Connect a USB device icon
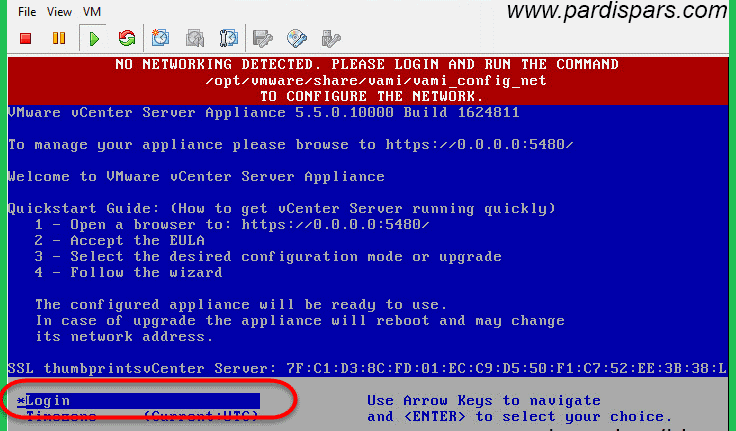 pos(331,38)
